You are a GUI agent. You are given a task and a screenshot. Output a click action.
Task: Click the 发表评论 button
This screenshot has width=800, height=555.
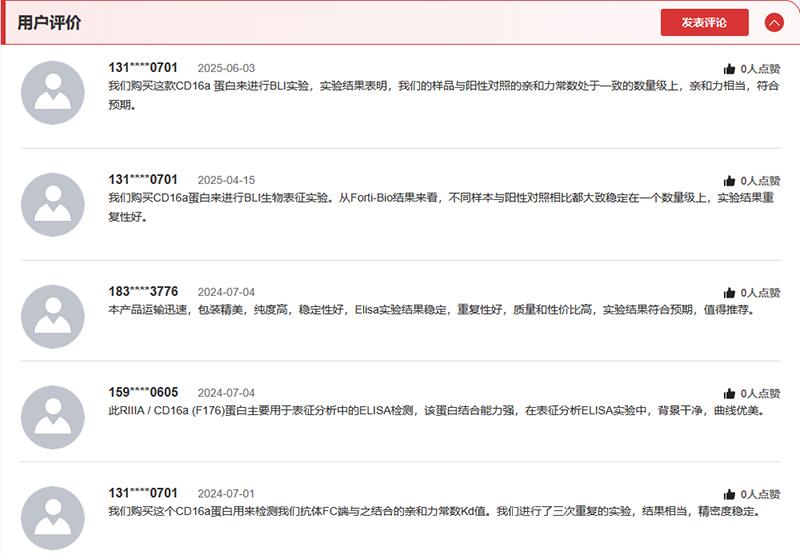click(704, 22)
